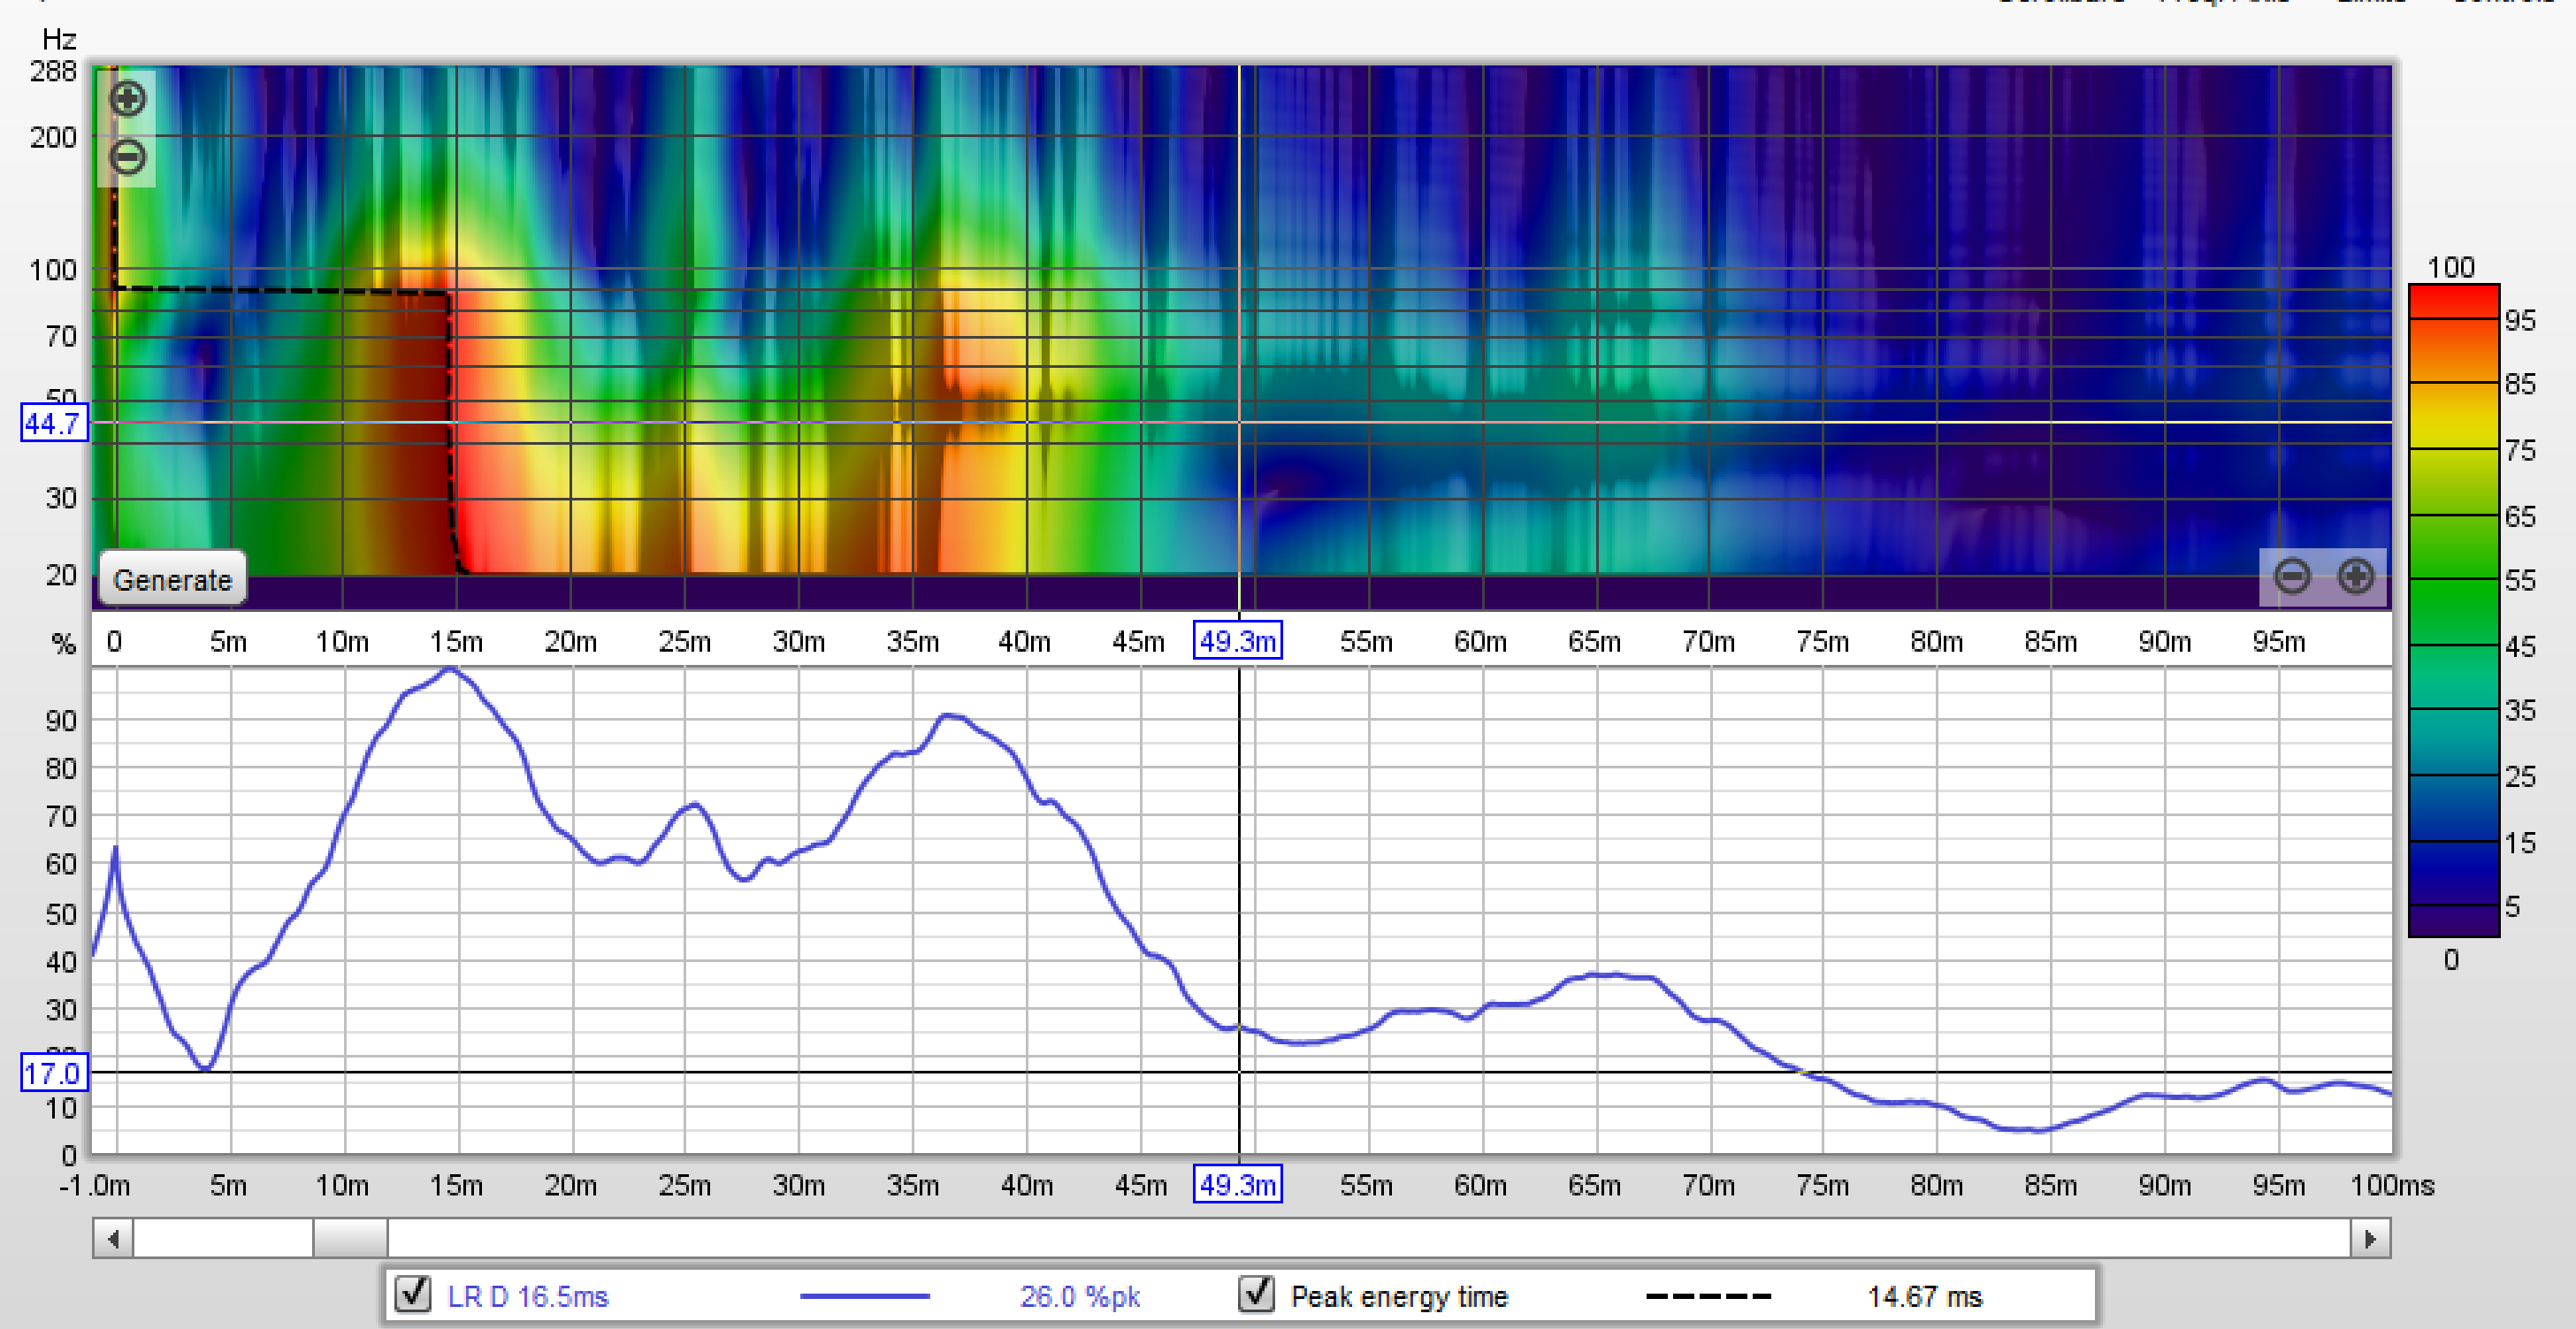This screenshot has height=1329, width=2576.
Task: Click the 288 Hz label on frequency axis
Action: (x=53, y=71)
